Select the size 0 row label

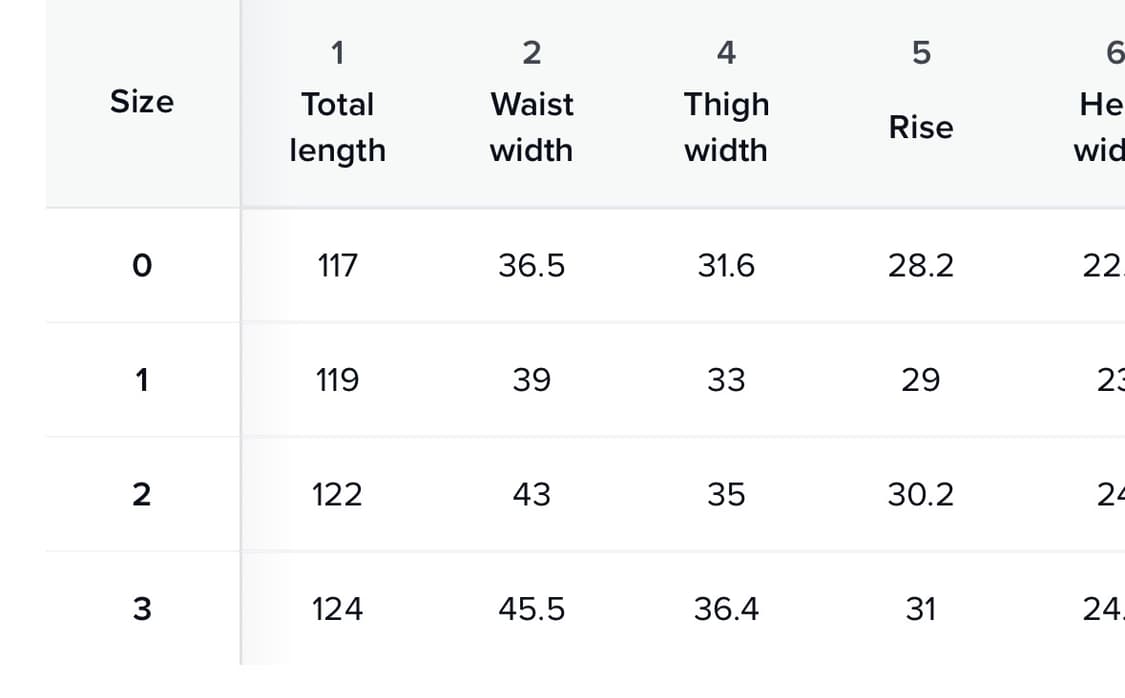pos(142,266)
